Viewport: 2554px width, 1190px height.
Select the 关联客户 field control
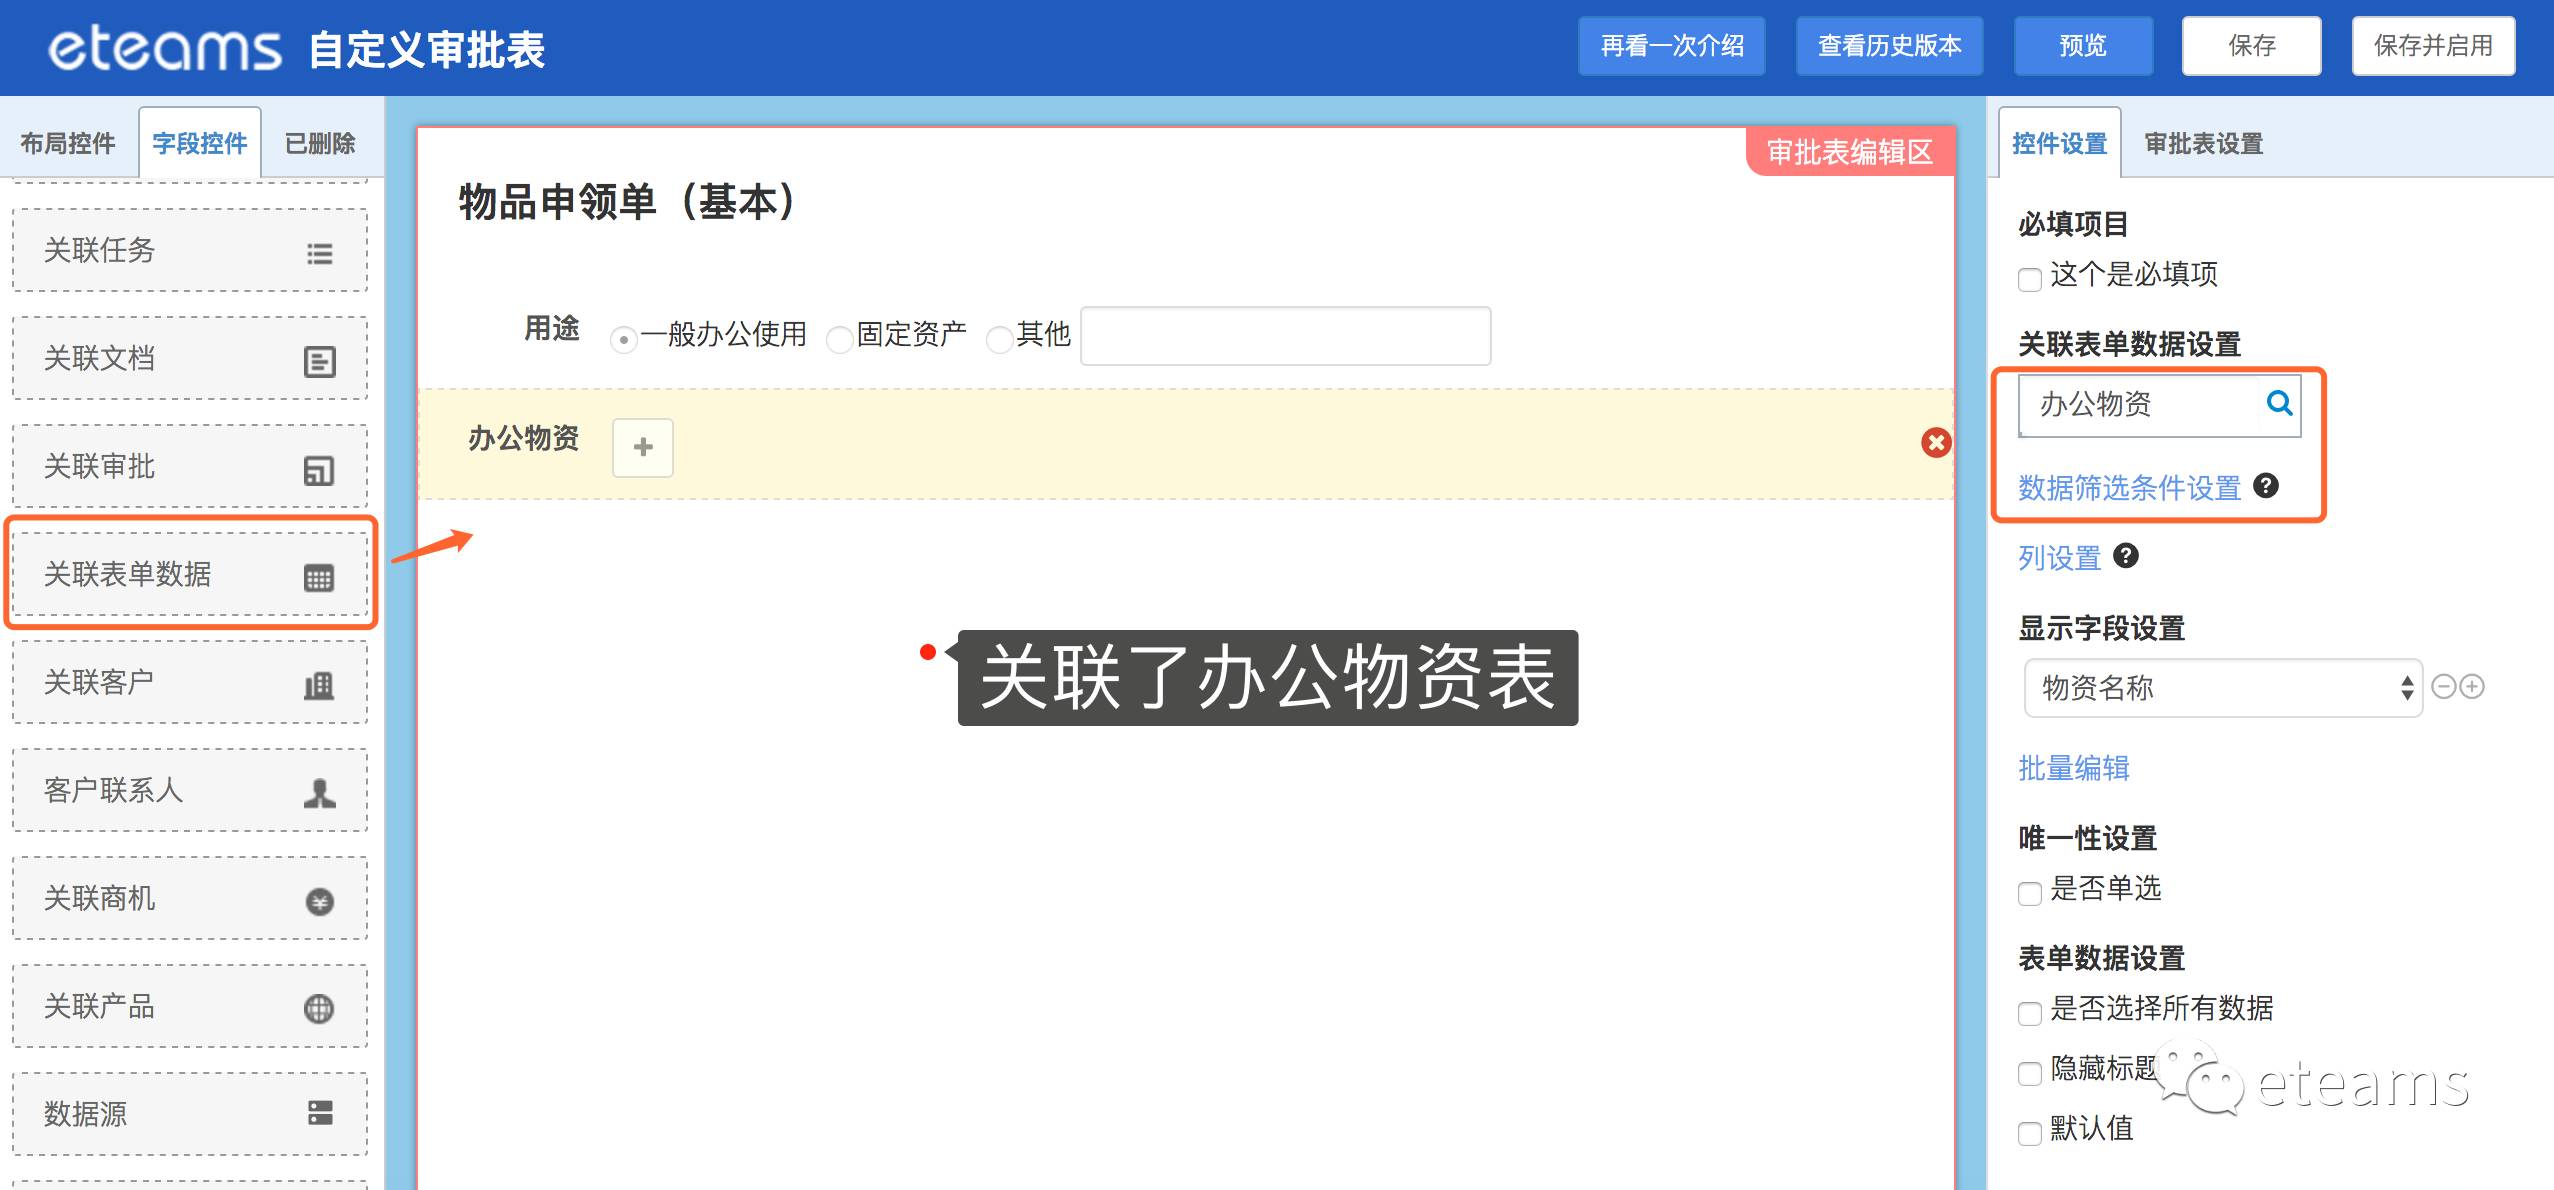[189, 682]
